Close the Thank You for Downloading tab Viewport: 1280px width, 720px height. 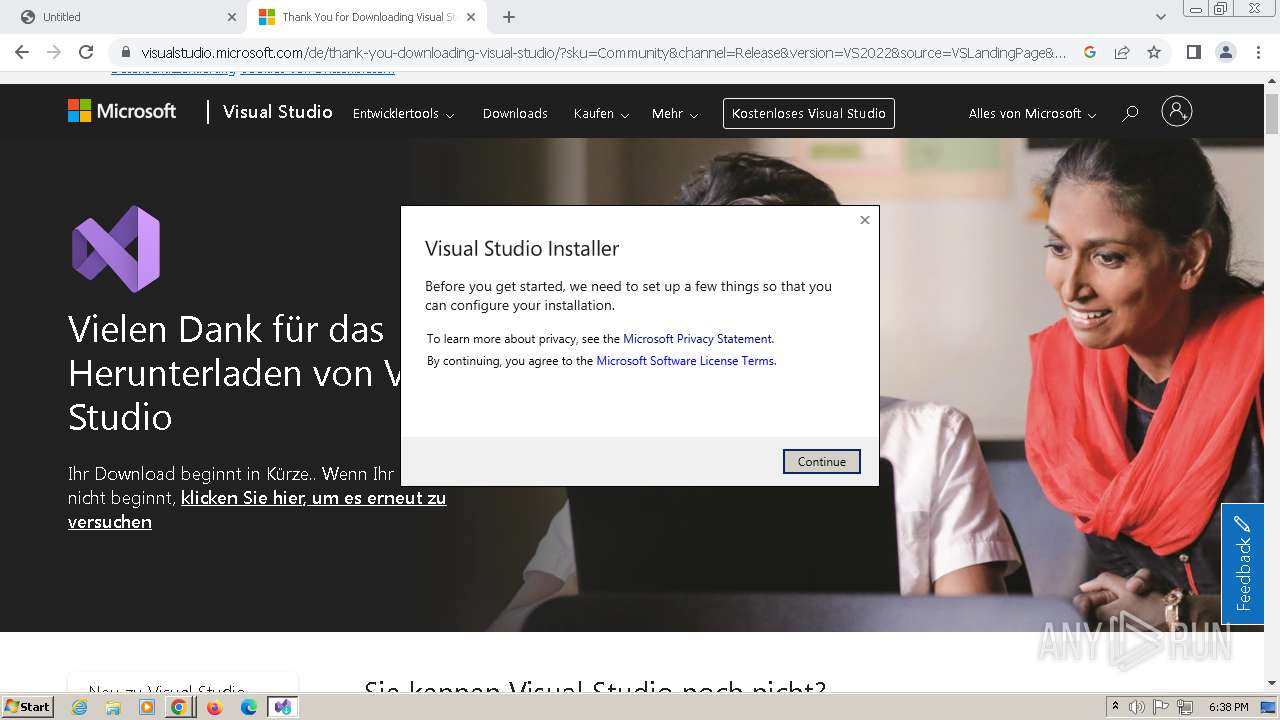coord(471,17)
